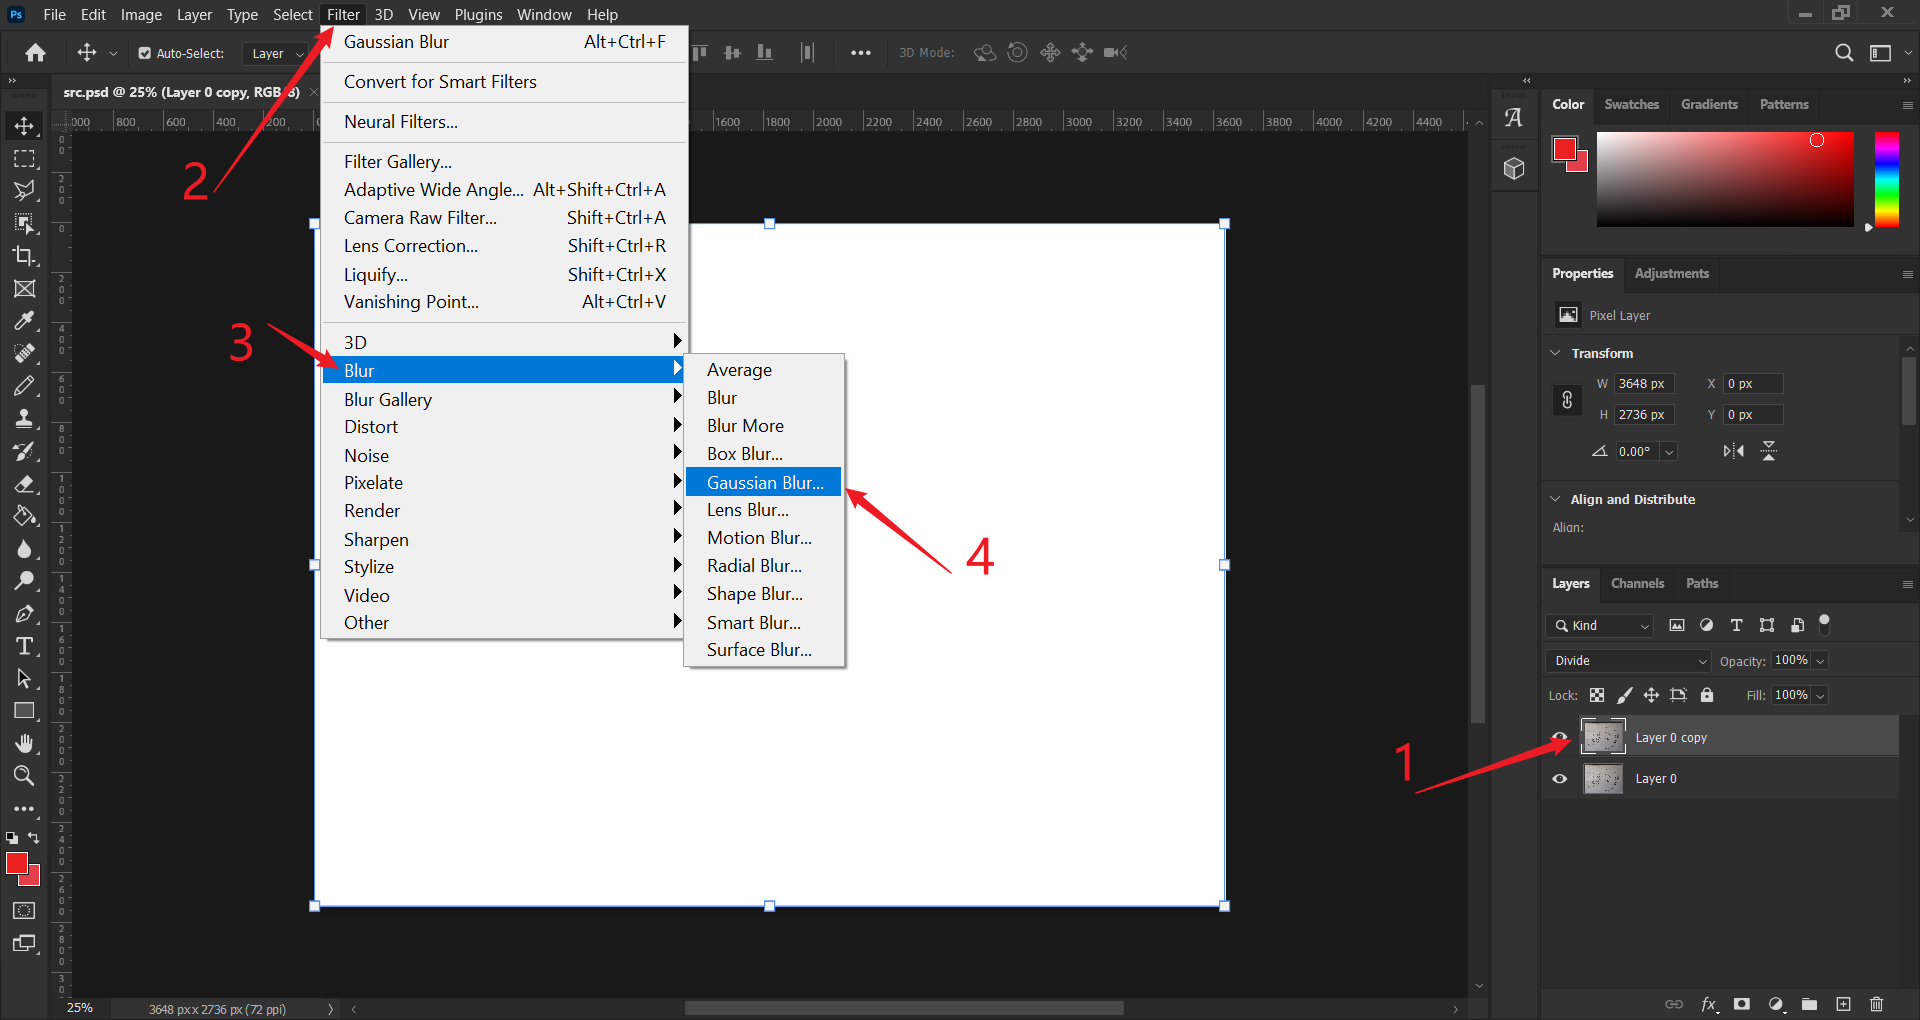Switch to the Channels tab
This screenshot has height=1020, width=1920.
1637,583
